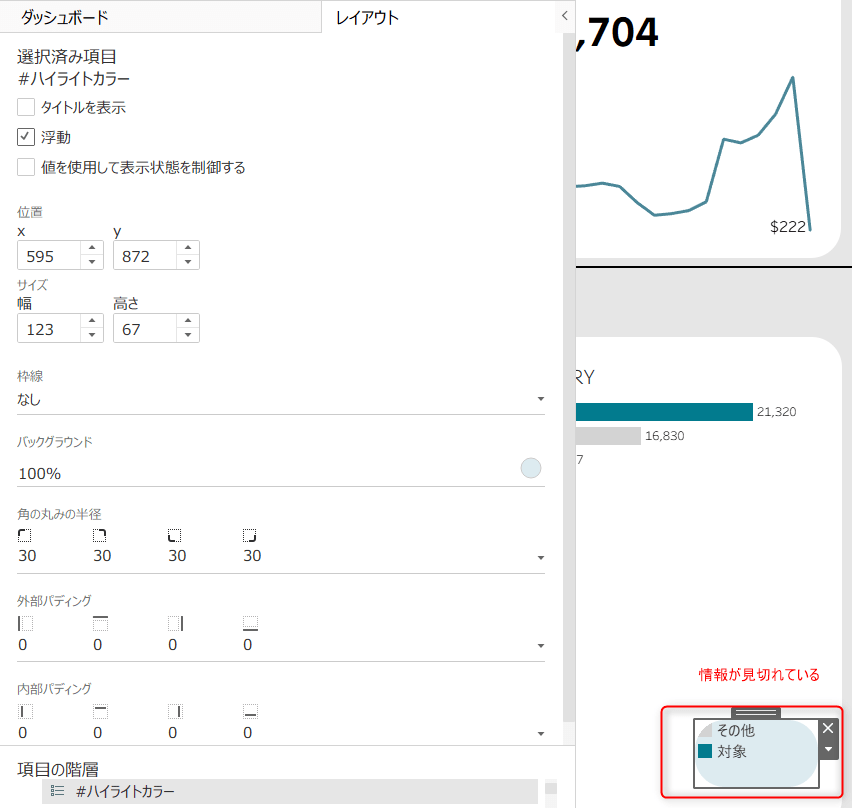This screenshot has width=852, height=808.
Task: Click the layout pane vertical scrollbar
Action: point(569,377)
